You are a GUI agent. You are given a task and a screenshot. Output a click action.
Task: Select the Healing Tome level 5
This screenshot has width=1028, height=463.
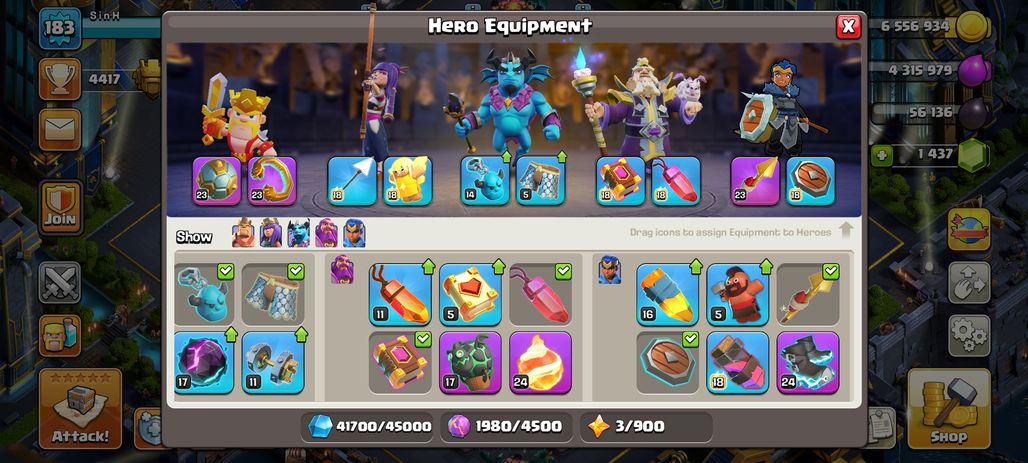[x=470, y=294]
